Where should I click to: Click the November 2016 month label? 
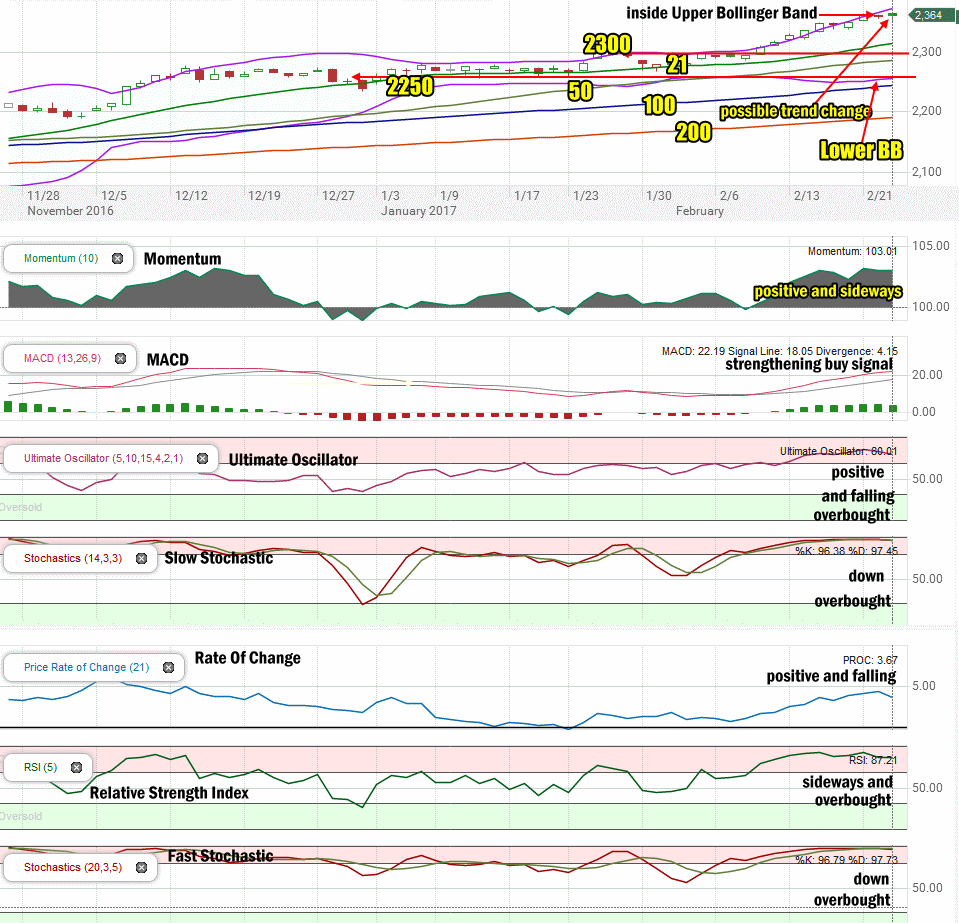70,211
